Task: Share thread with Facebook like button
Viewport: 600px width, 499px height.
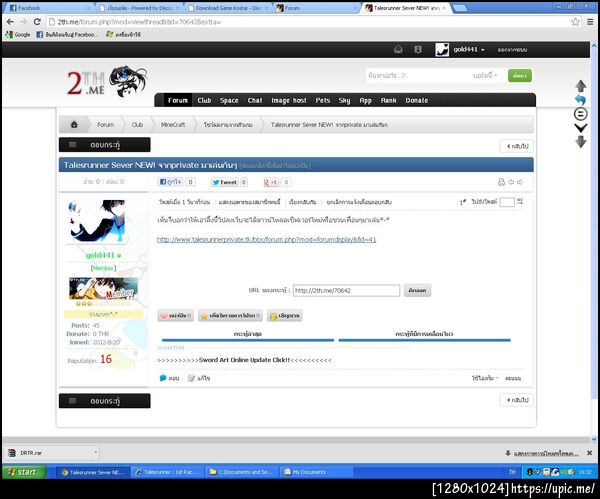Action: pos(171,182)
